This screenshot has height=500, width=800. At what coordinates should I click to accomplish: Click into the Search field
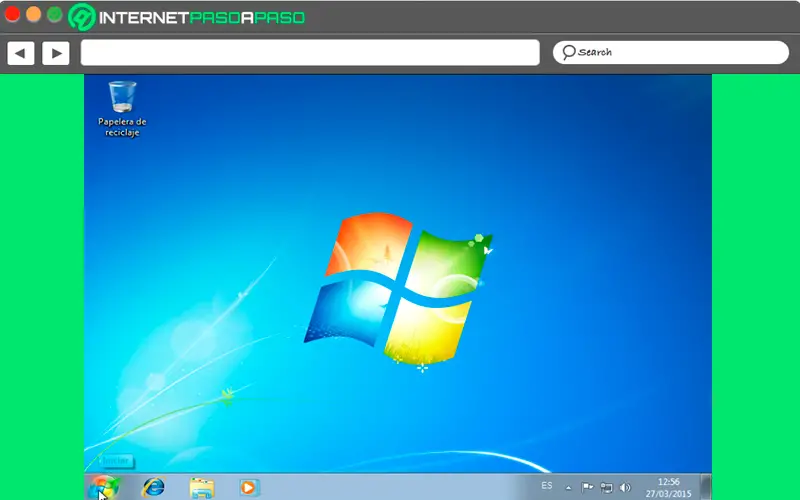tap(671, 53)
